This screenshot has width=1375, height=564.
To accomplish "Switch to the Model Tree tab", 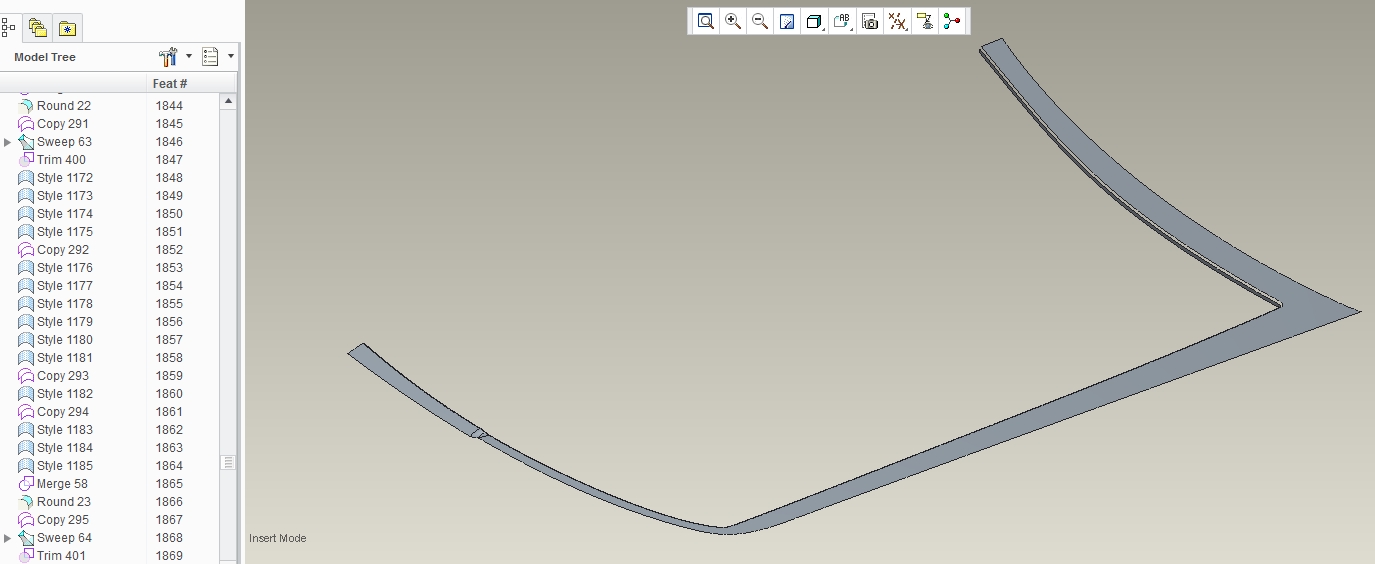I will (8, 28).
